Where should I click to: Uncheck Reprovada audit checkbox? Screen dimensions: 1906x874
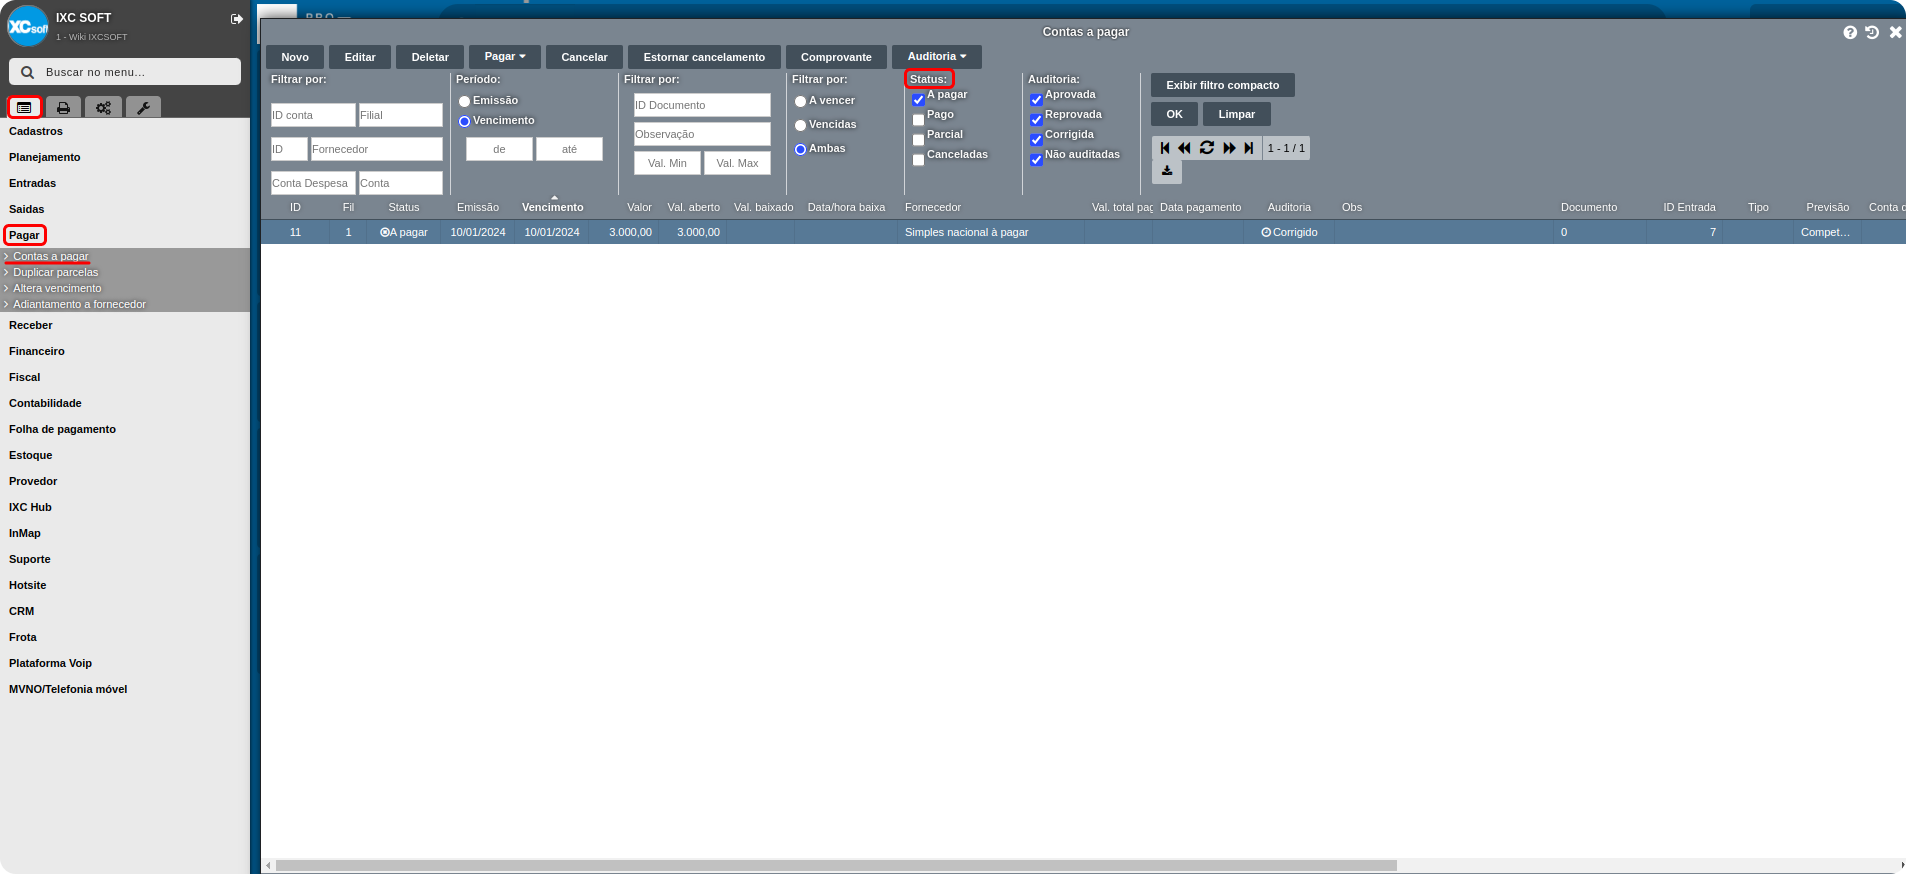[x=1036, y=120]
